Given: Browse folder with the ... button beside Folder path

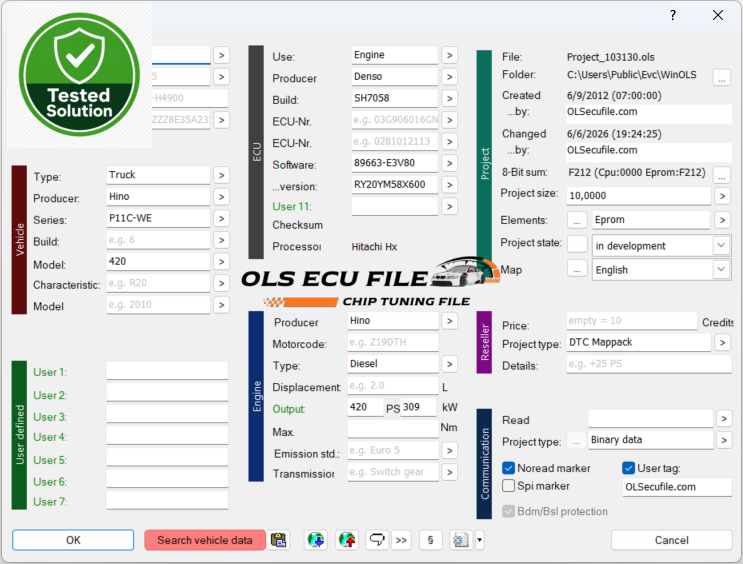Looking at the screenshot, I should click(722, 77).
